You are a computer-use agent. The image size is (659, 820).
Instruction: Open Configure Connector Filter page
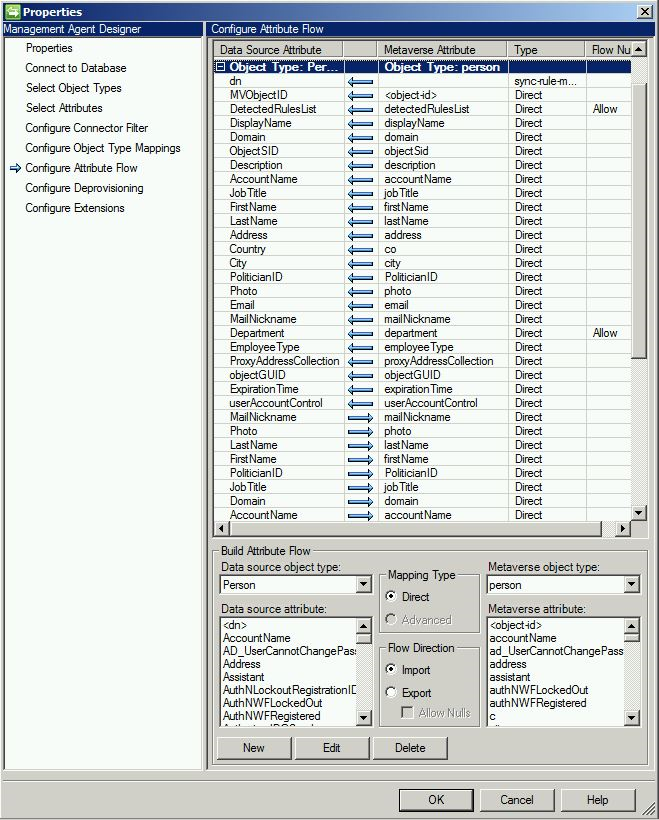point(87,128)
